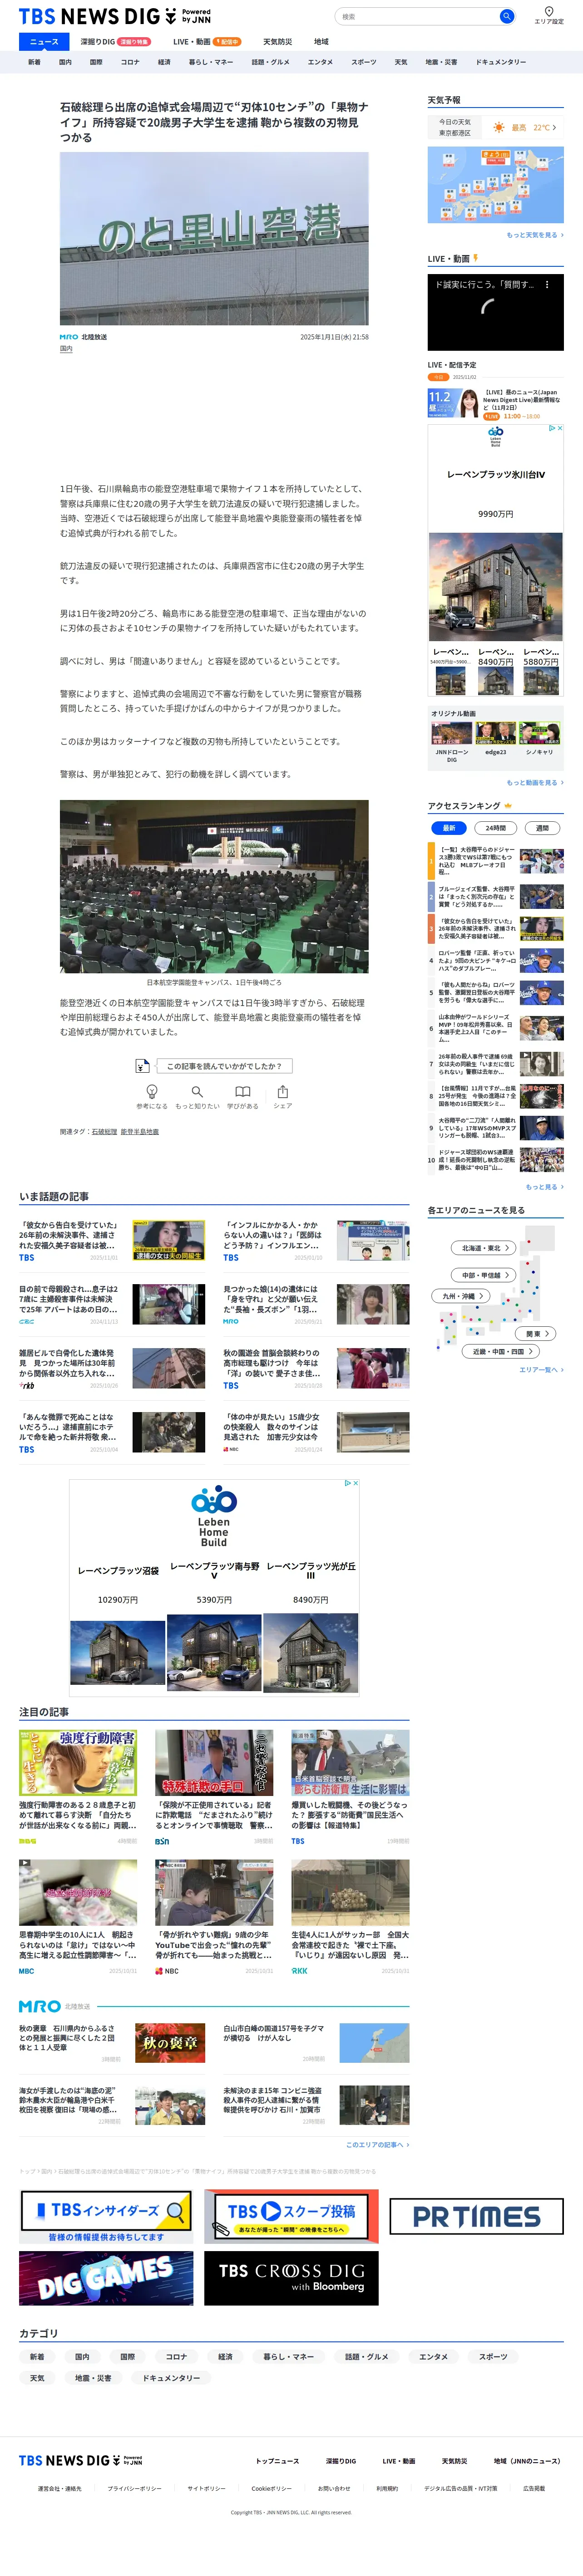Open the 秋の褒章 article thumbnail

tap(170, 2043)
